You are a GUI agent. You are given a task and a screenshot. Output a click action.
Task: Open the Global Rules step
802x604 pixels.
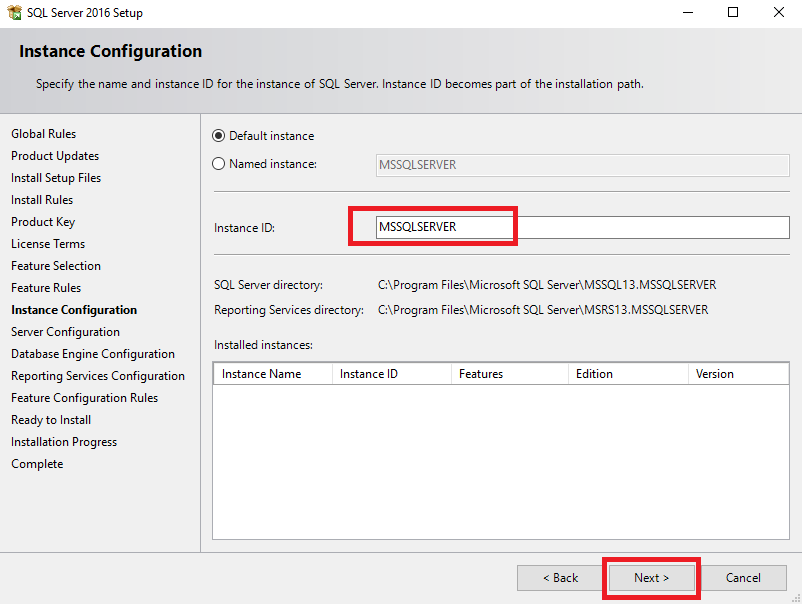click(x=43, y=134)
